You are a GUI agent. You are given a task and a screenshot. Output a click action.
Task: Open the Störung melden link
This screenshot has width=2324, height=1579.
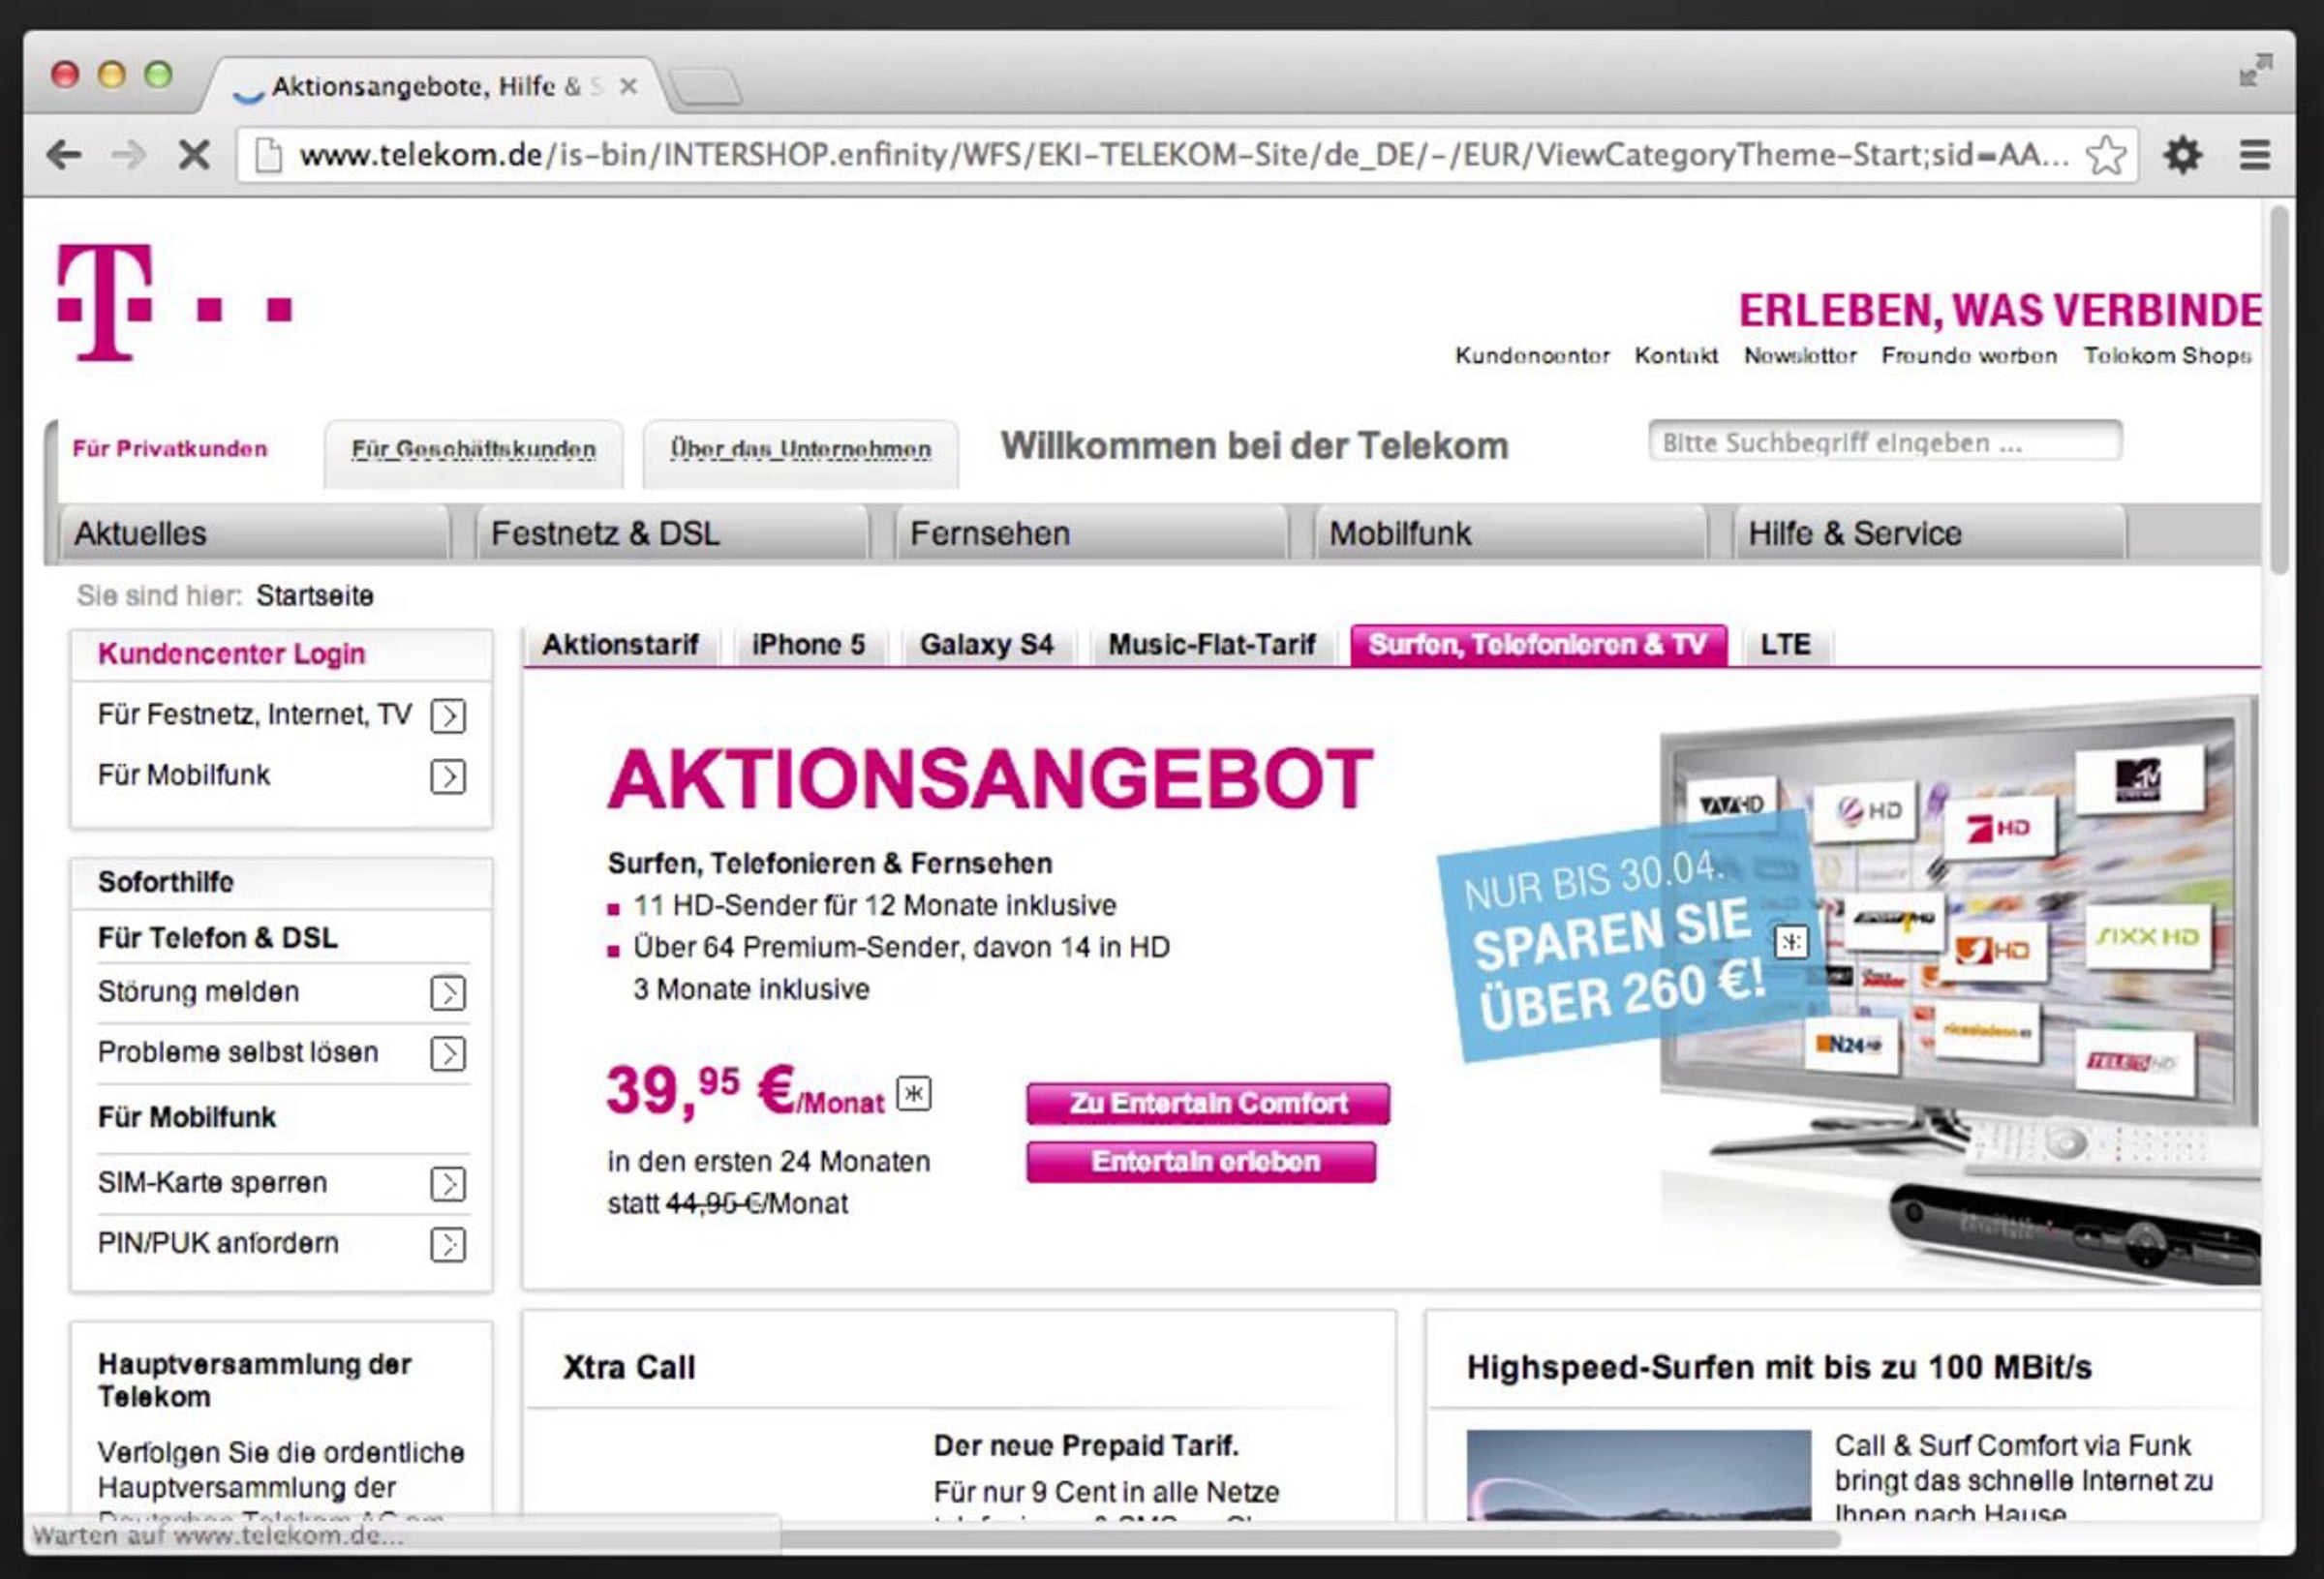(x=198, y=992)
